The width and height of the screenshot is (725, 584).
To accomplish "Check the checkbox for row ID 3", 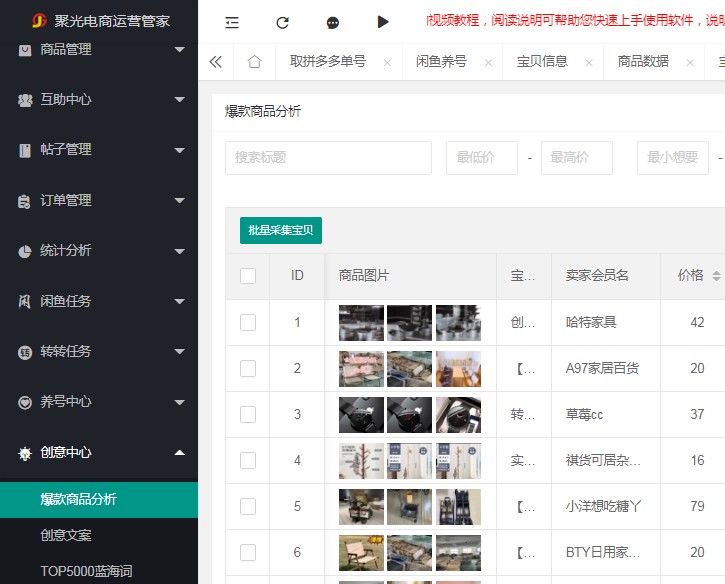I will click(x=248, y=414).
